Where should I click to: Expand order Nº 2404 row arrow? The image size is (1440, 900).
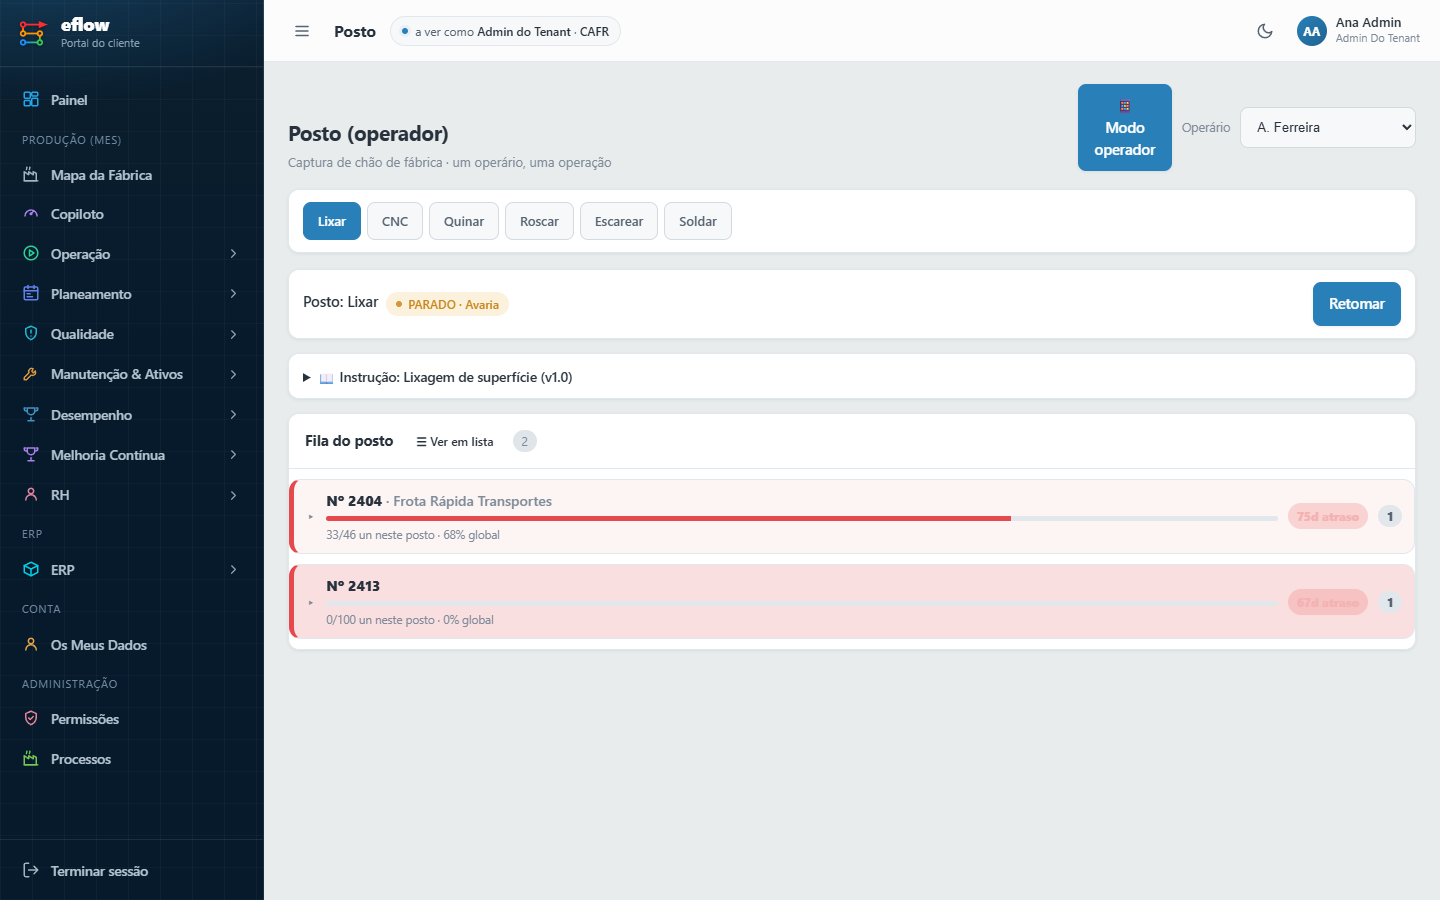pyautogui.click(x=311, y=517)
